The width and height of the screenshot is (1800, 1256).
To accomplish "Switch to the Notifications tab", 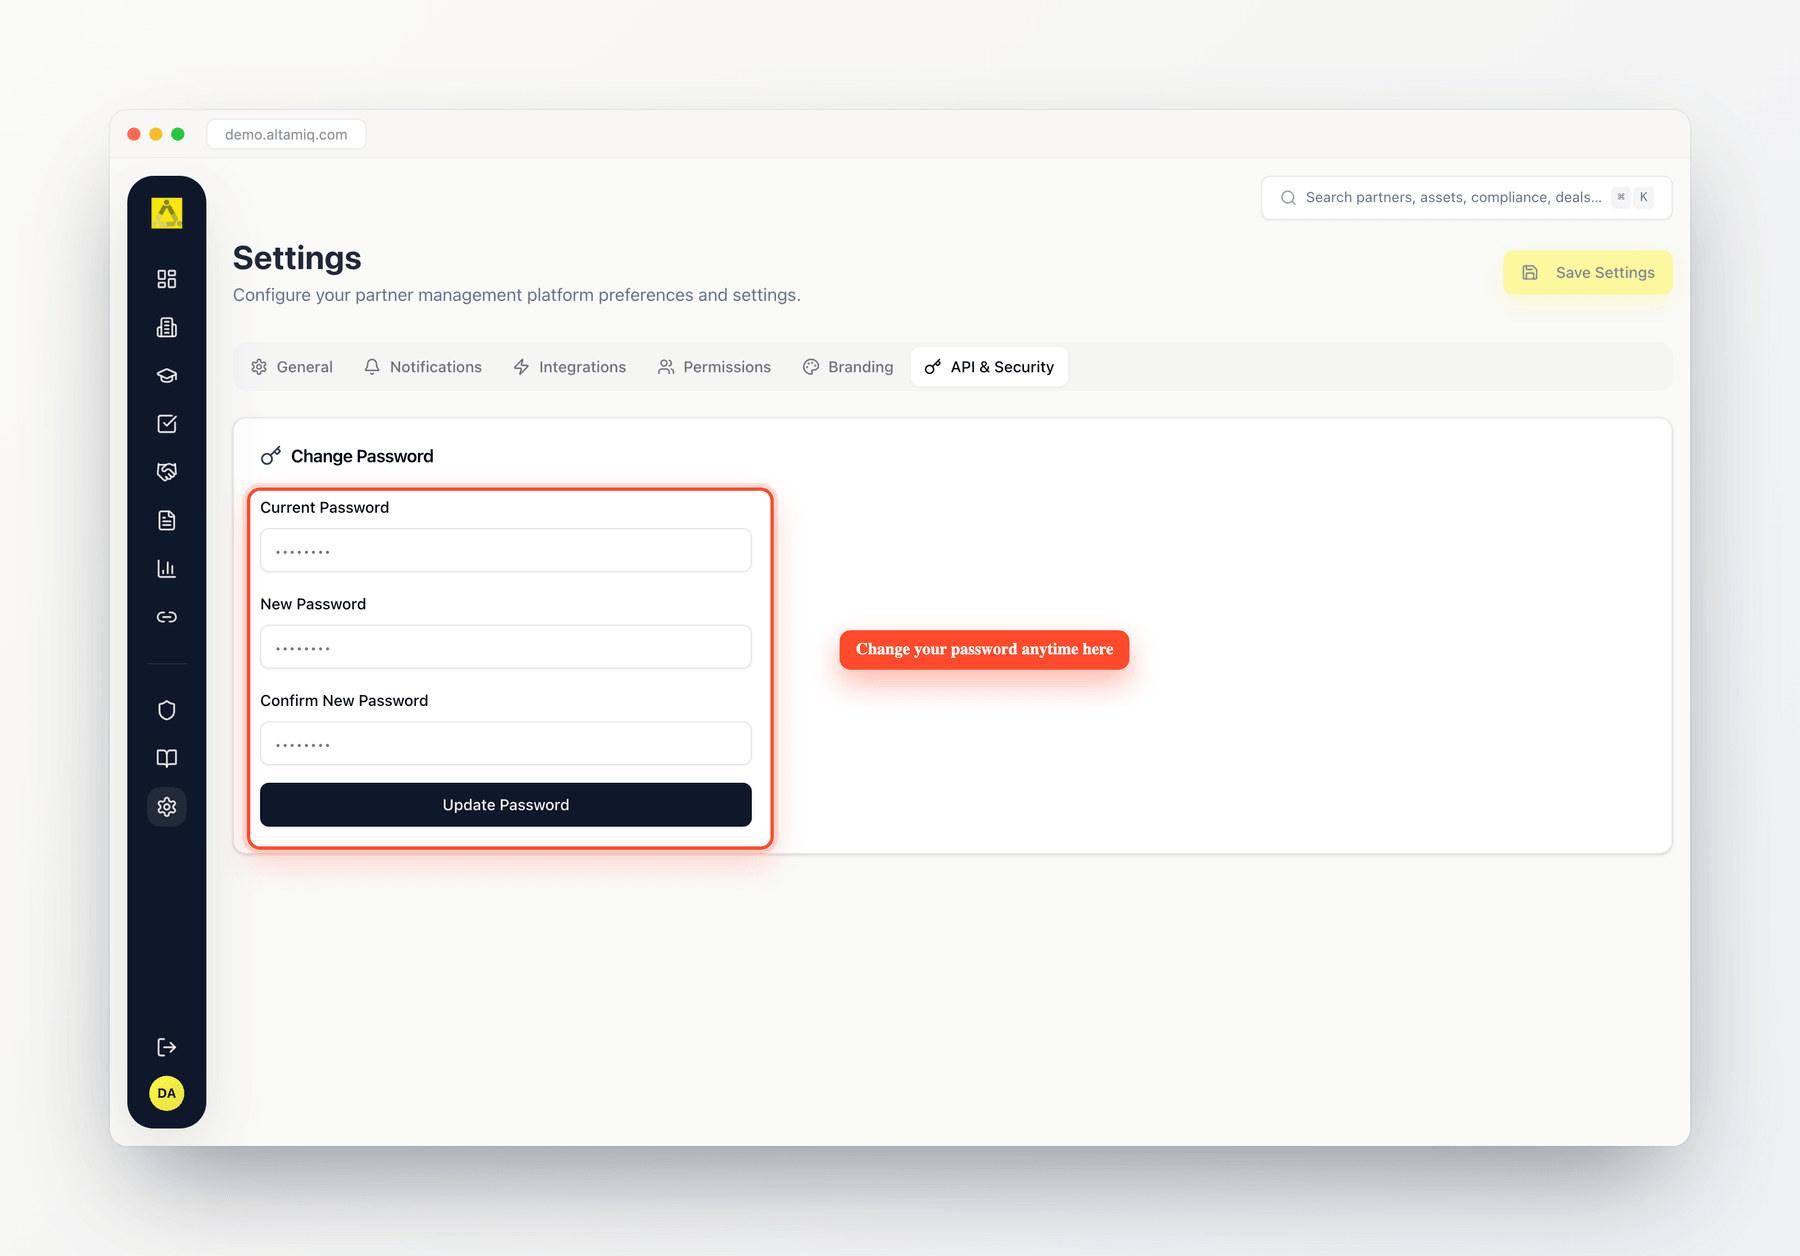I will [x=423, y=367].
